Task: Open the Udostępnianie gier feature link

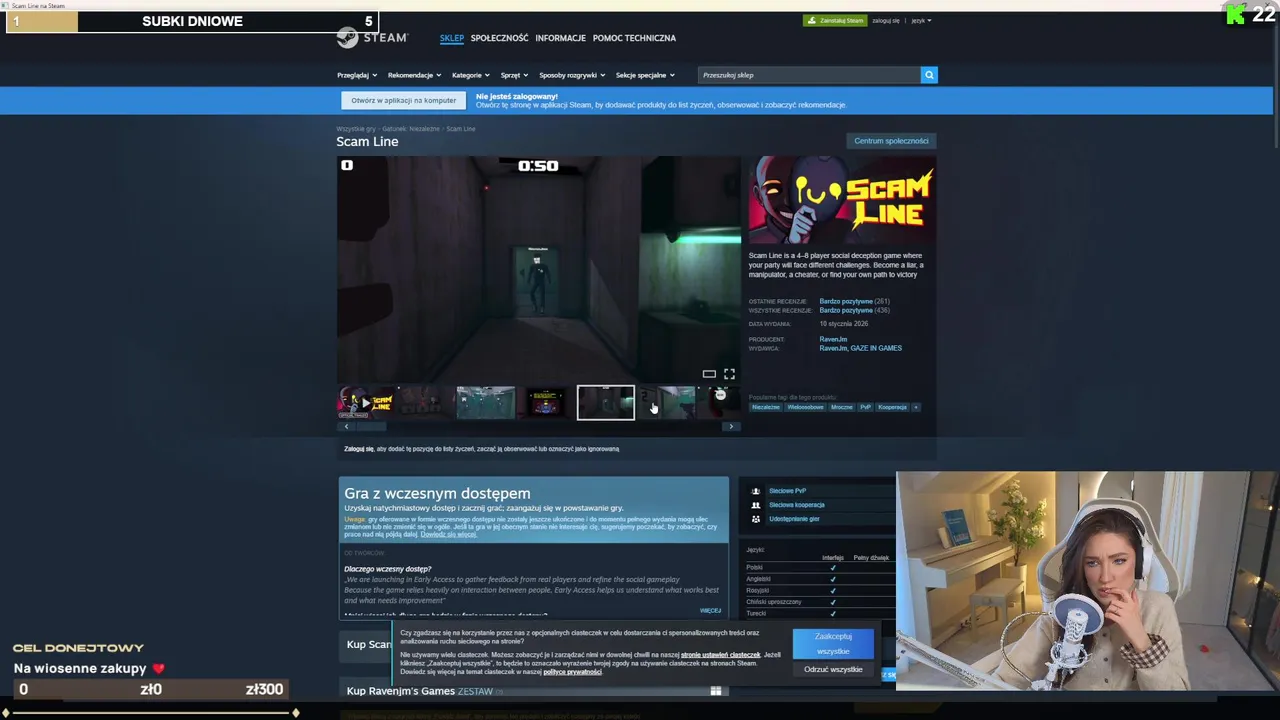Action: click(x=794, y=519)
